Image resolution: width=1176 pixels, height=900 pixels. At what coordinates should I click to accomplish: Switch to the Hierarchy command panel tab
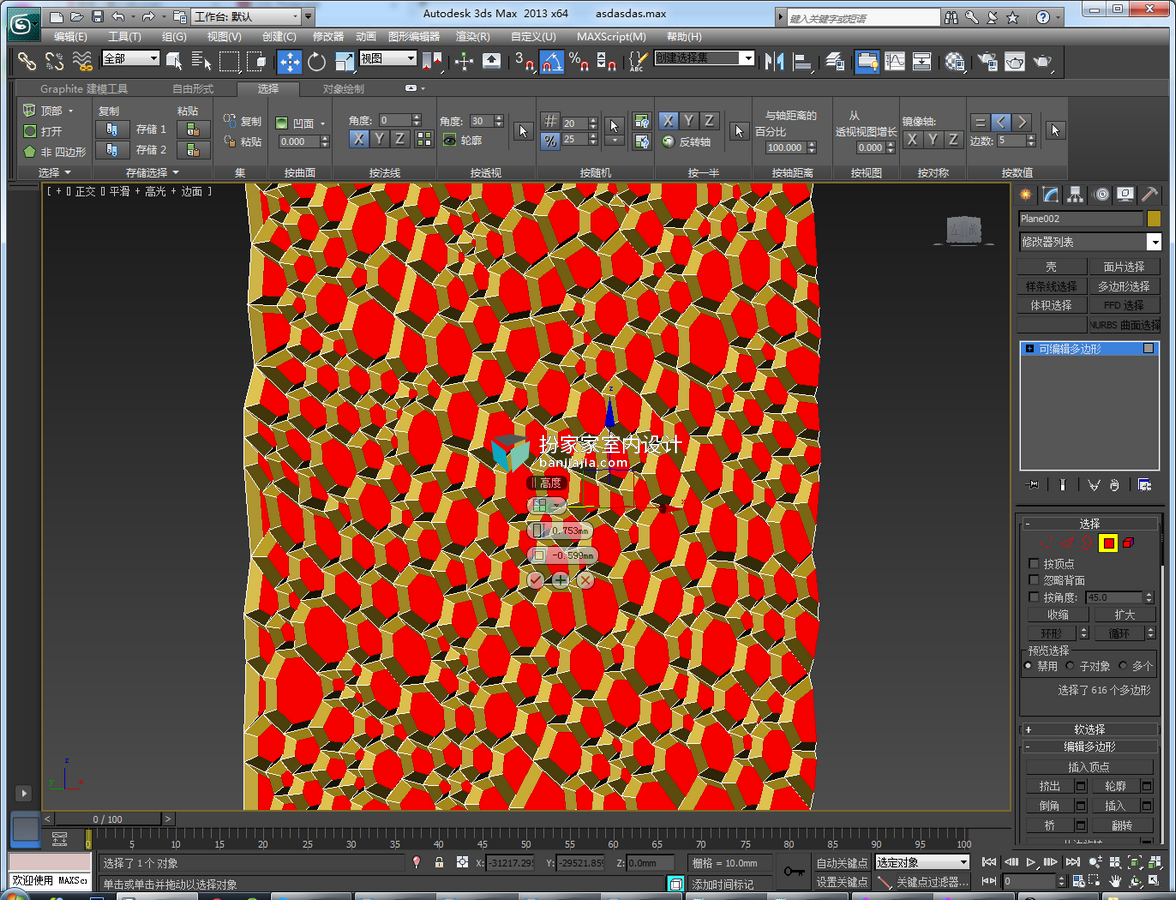pos(1076,195)
